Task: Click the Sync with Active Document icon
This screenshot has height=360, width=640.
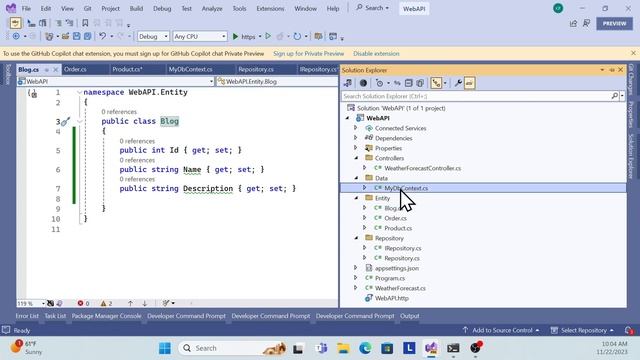Action: coord(397,83)
